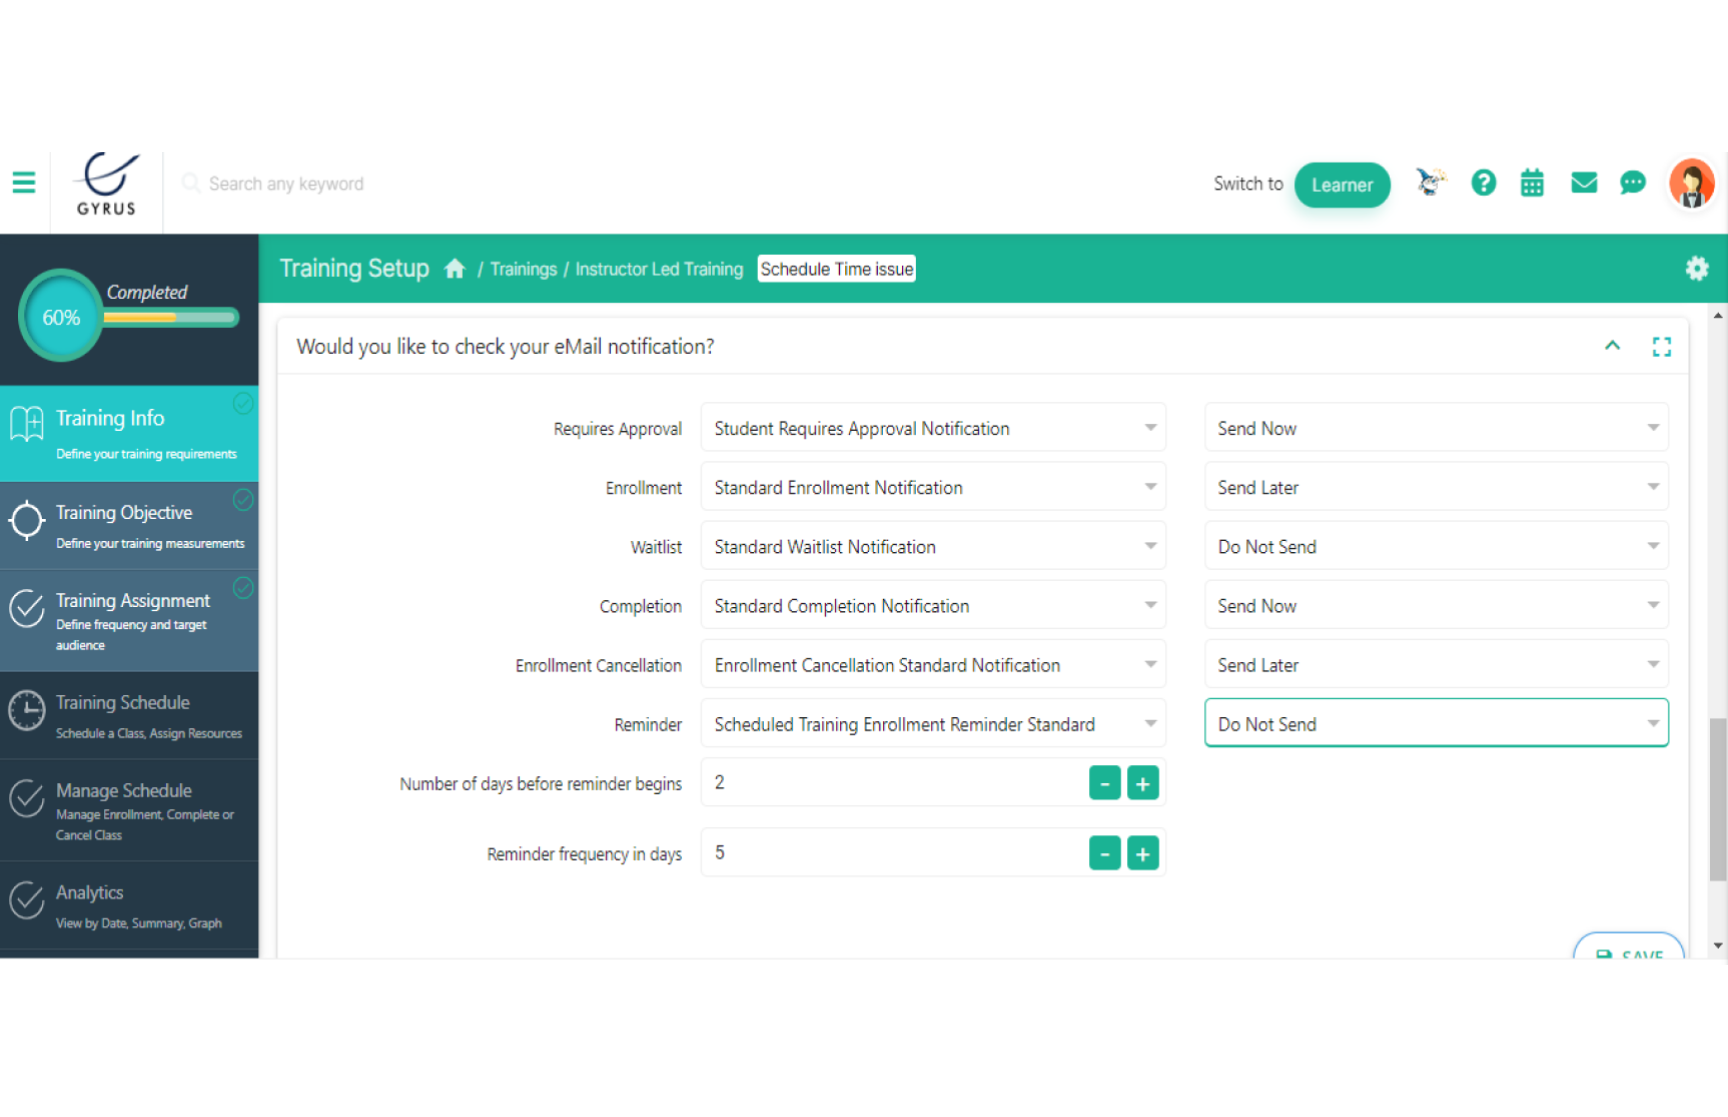This screenshot has height=1117, width=1728.
Task: Expand panel to fullscreen icon
Action: pos(1662,347)
